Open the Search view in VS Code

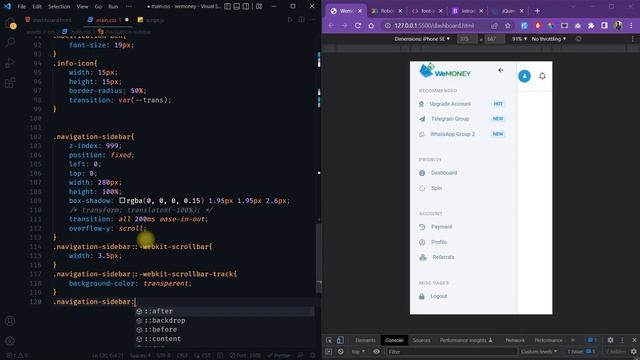(x=10, y=42)
